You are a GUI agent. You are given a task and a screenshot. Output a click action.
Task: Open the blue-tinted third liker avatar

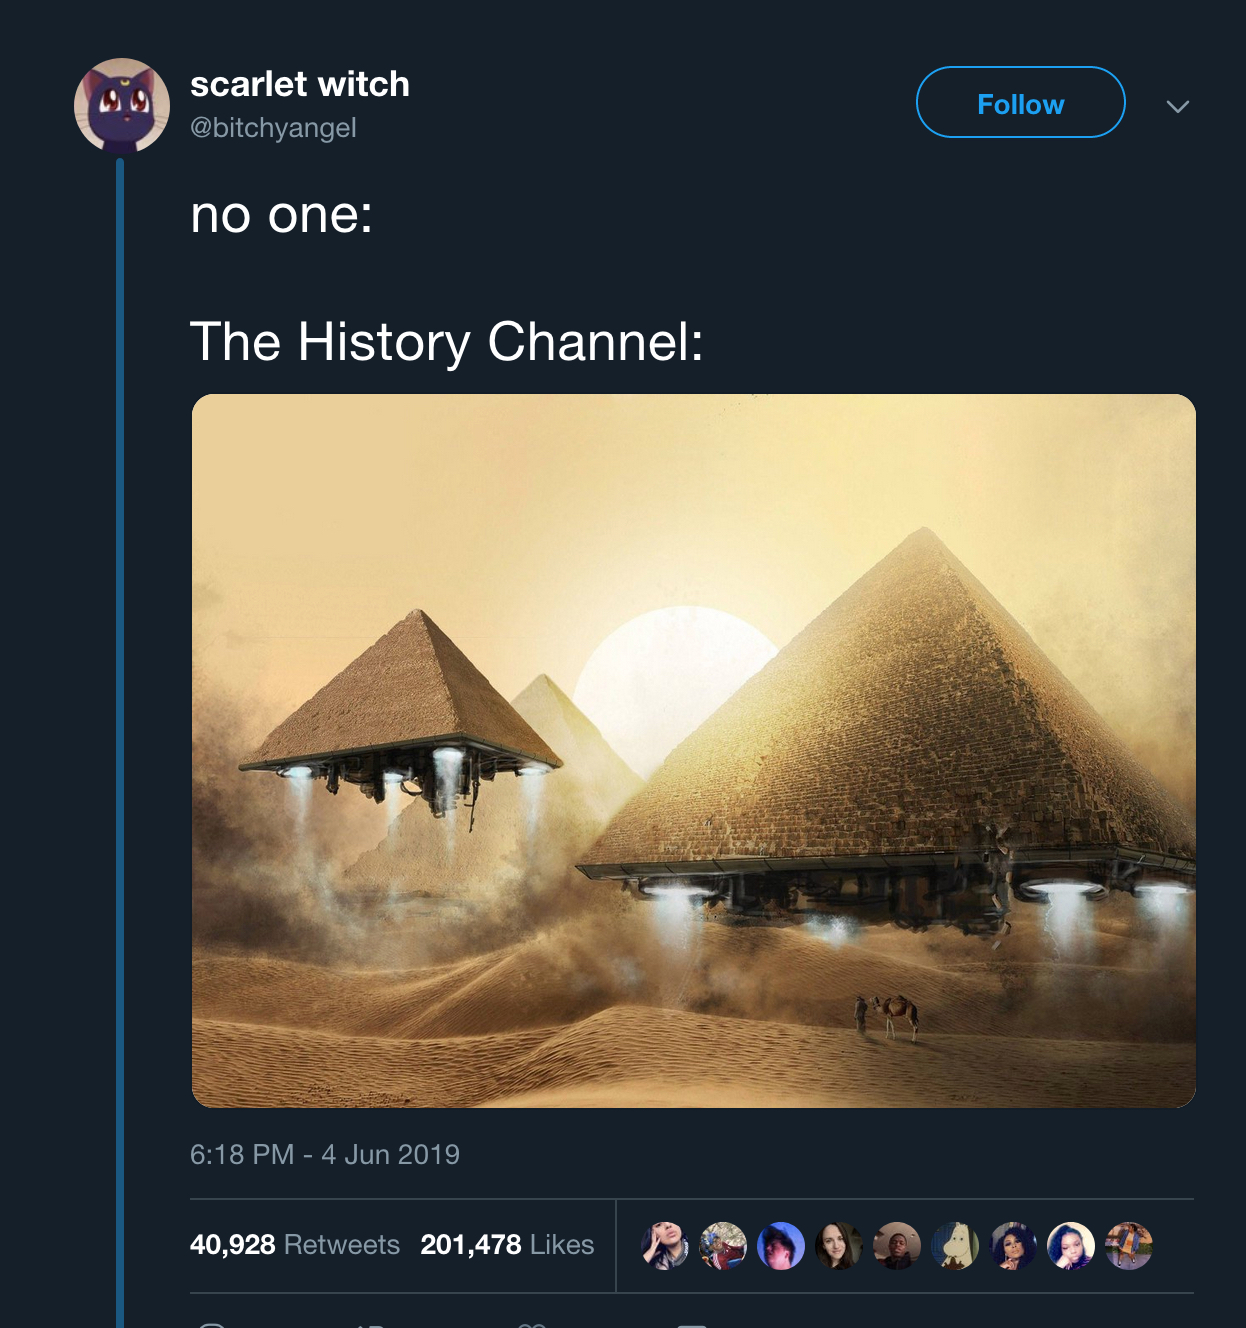pos(781,1246)
